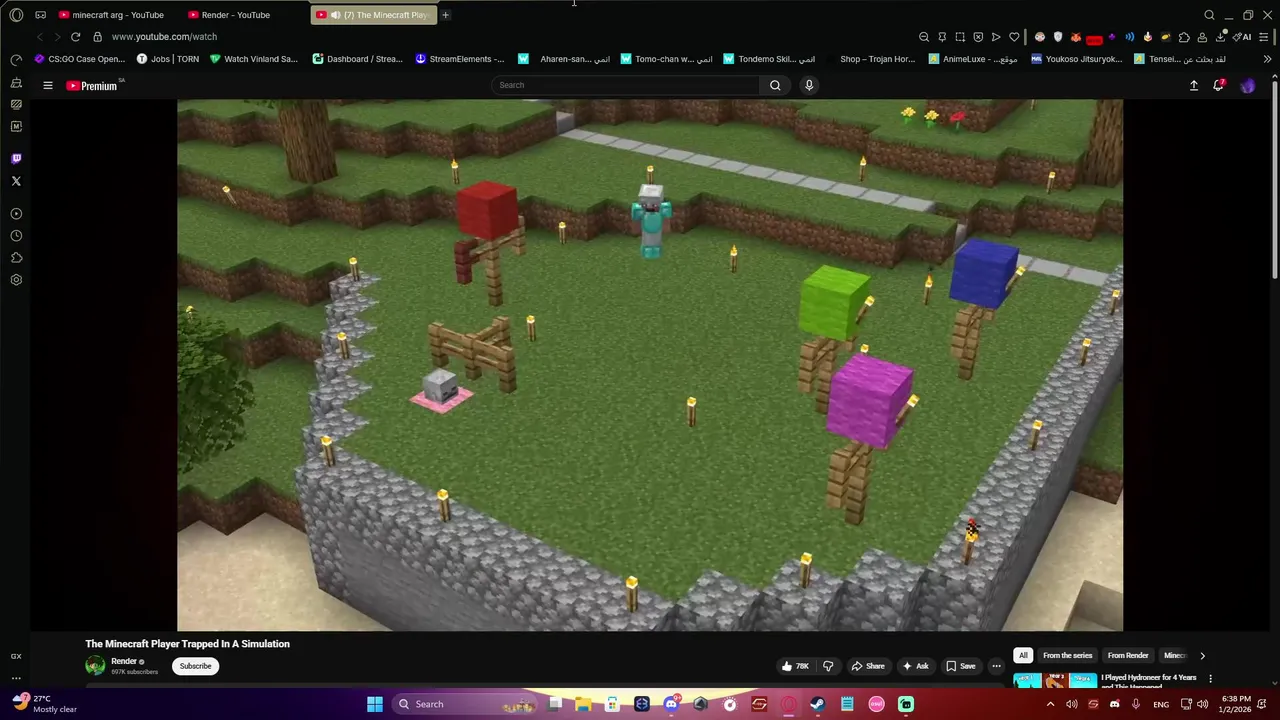Like the video with 78K thumbs-up
The width and height of the screenshot is (1280, 720).
tap(795, 666)
